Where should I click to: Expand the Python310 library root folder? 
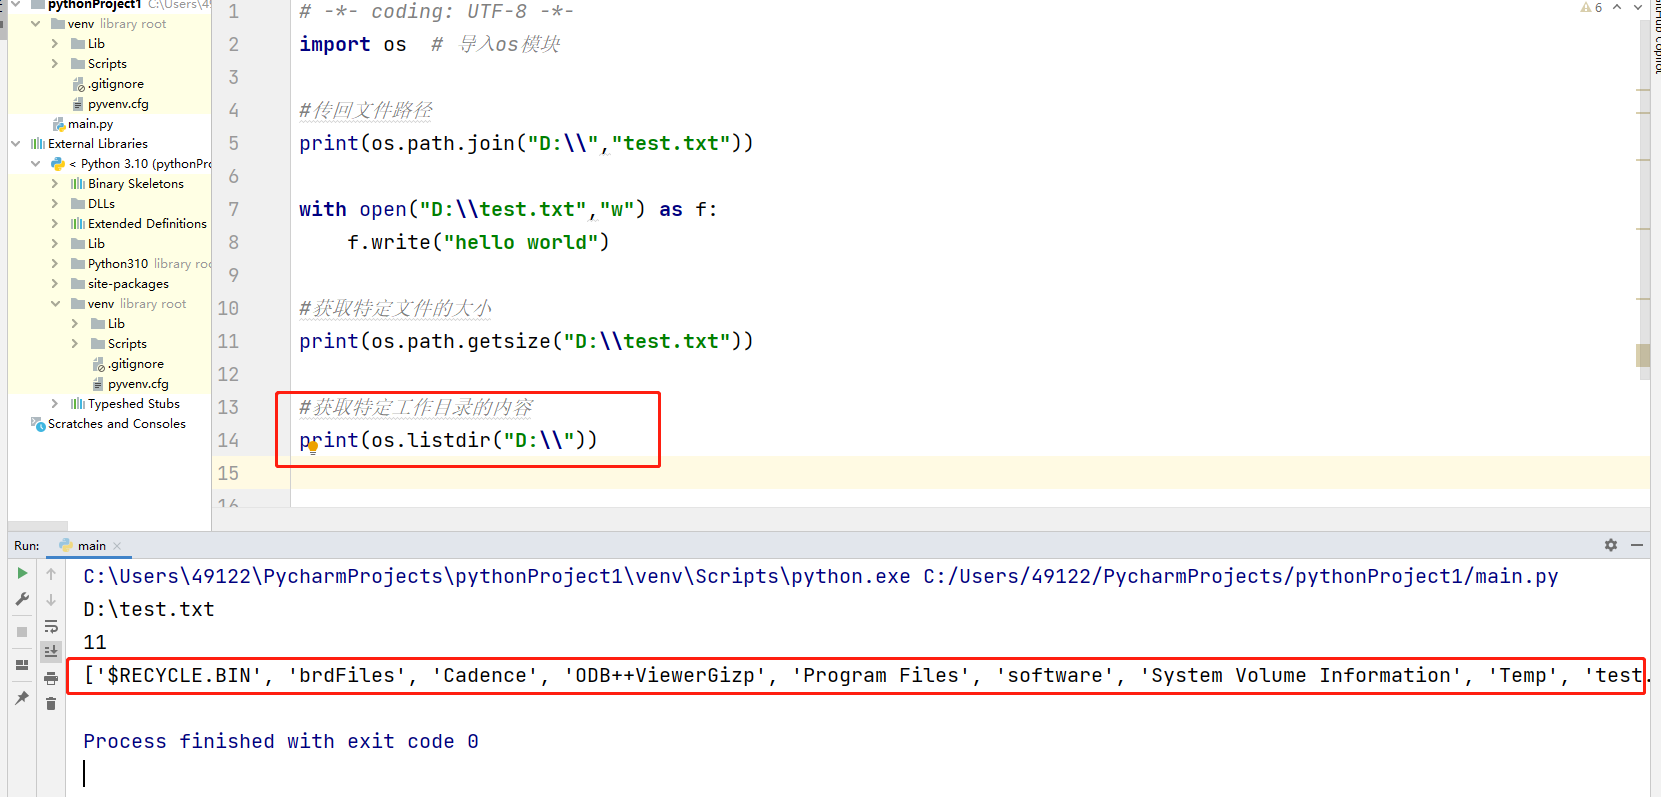(x=55, y=264)
